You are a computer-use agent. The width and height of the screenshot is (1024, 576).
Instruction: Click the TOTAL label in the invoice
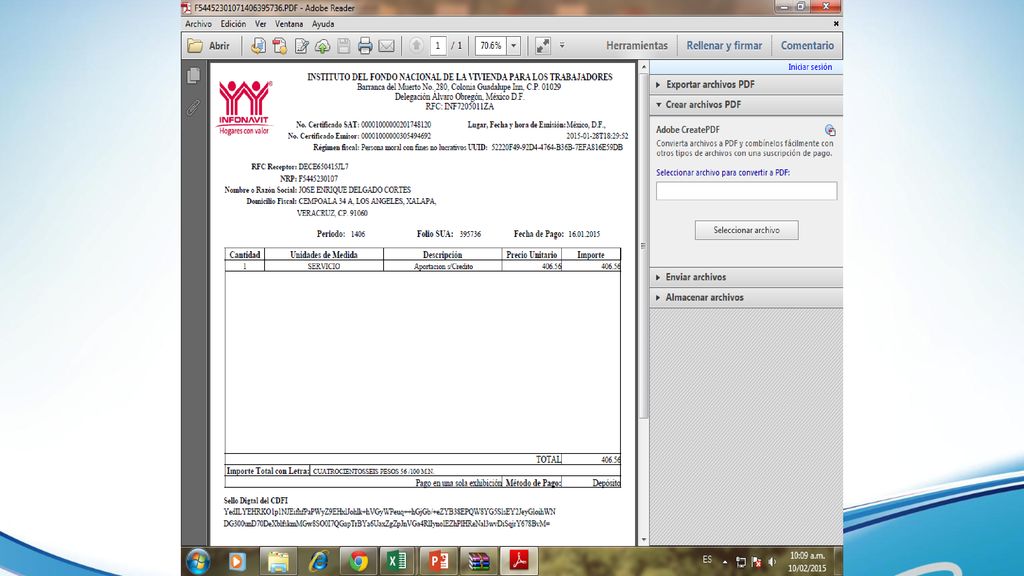549,460
